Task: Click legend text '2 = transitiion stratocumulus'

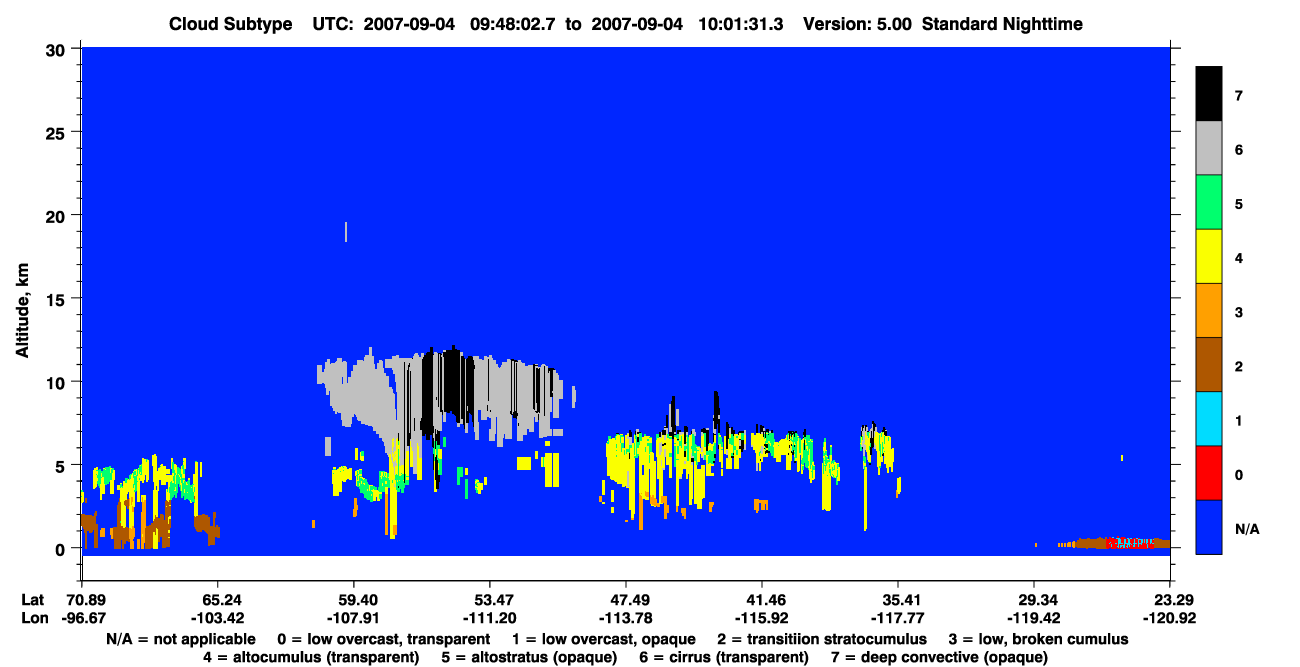Action: click(822, 639)
